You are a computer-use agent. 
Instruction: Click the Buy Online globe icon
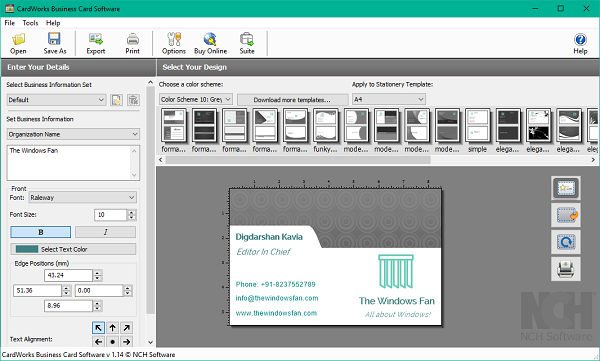(x=210, y=39)
